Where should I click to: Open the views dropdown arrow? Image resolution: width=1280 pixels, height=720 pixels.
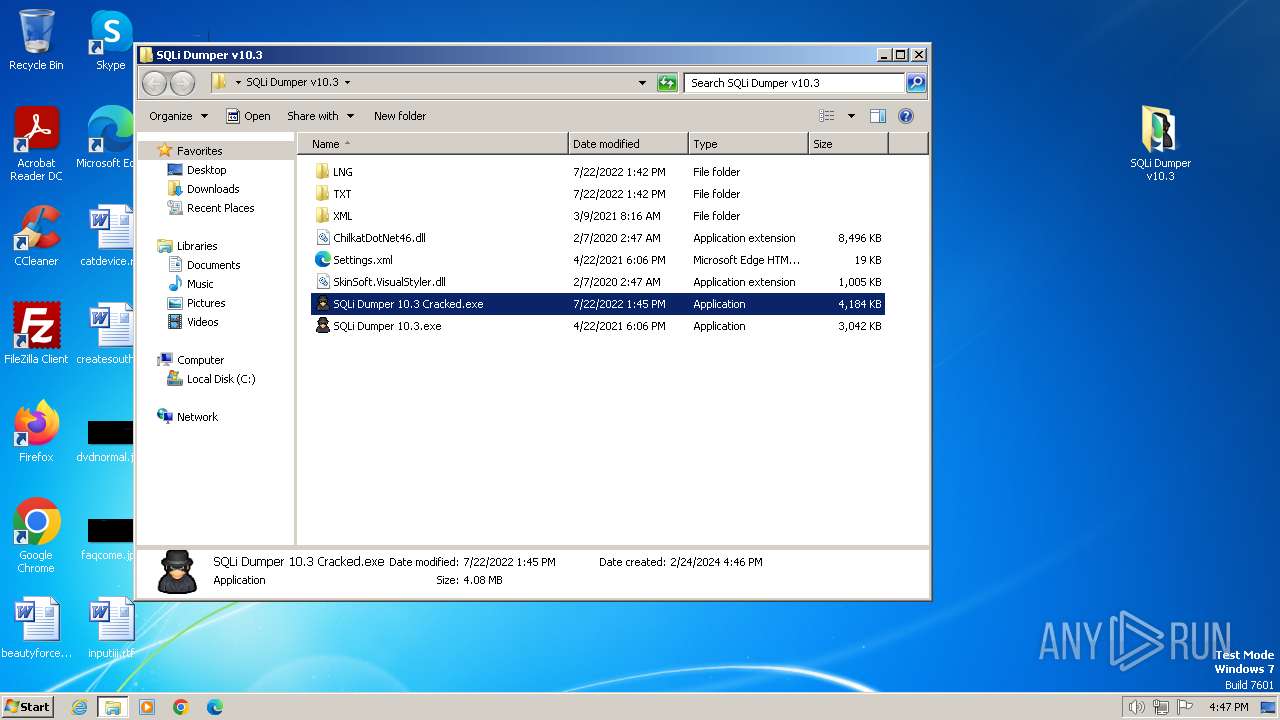851,116
